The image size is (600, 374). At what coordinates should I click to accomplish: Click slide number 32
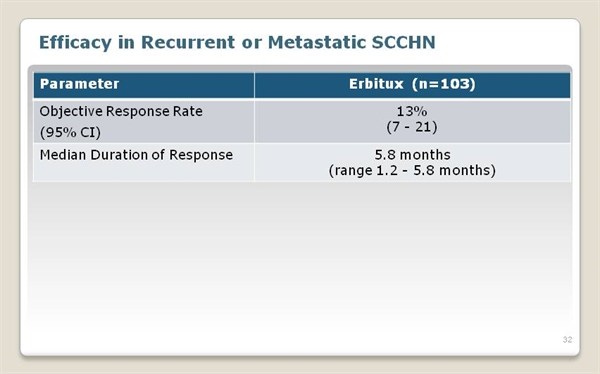[x=567, y=340]
